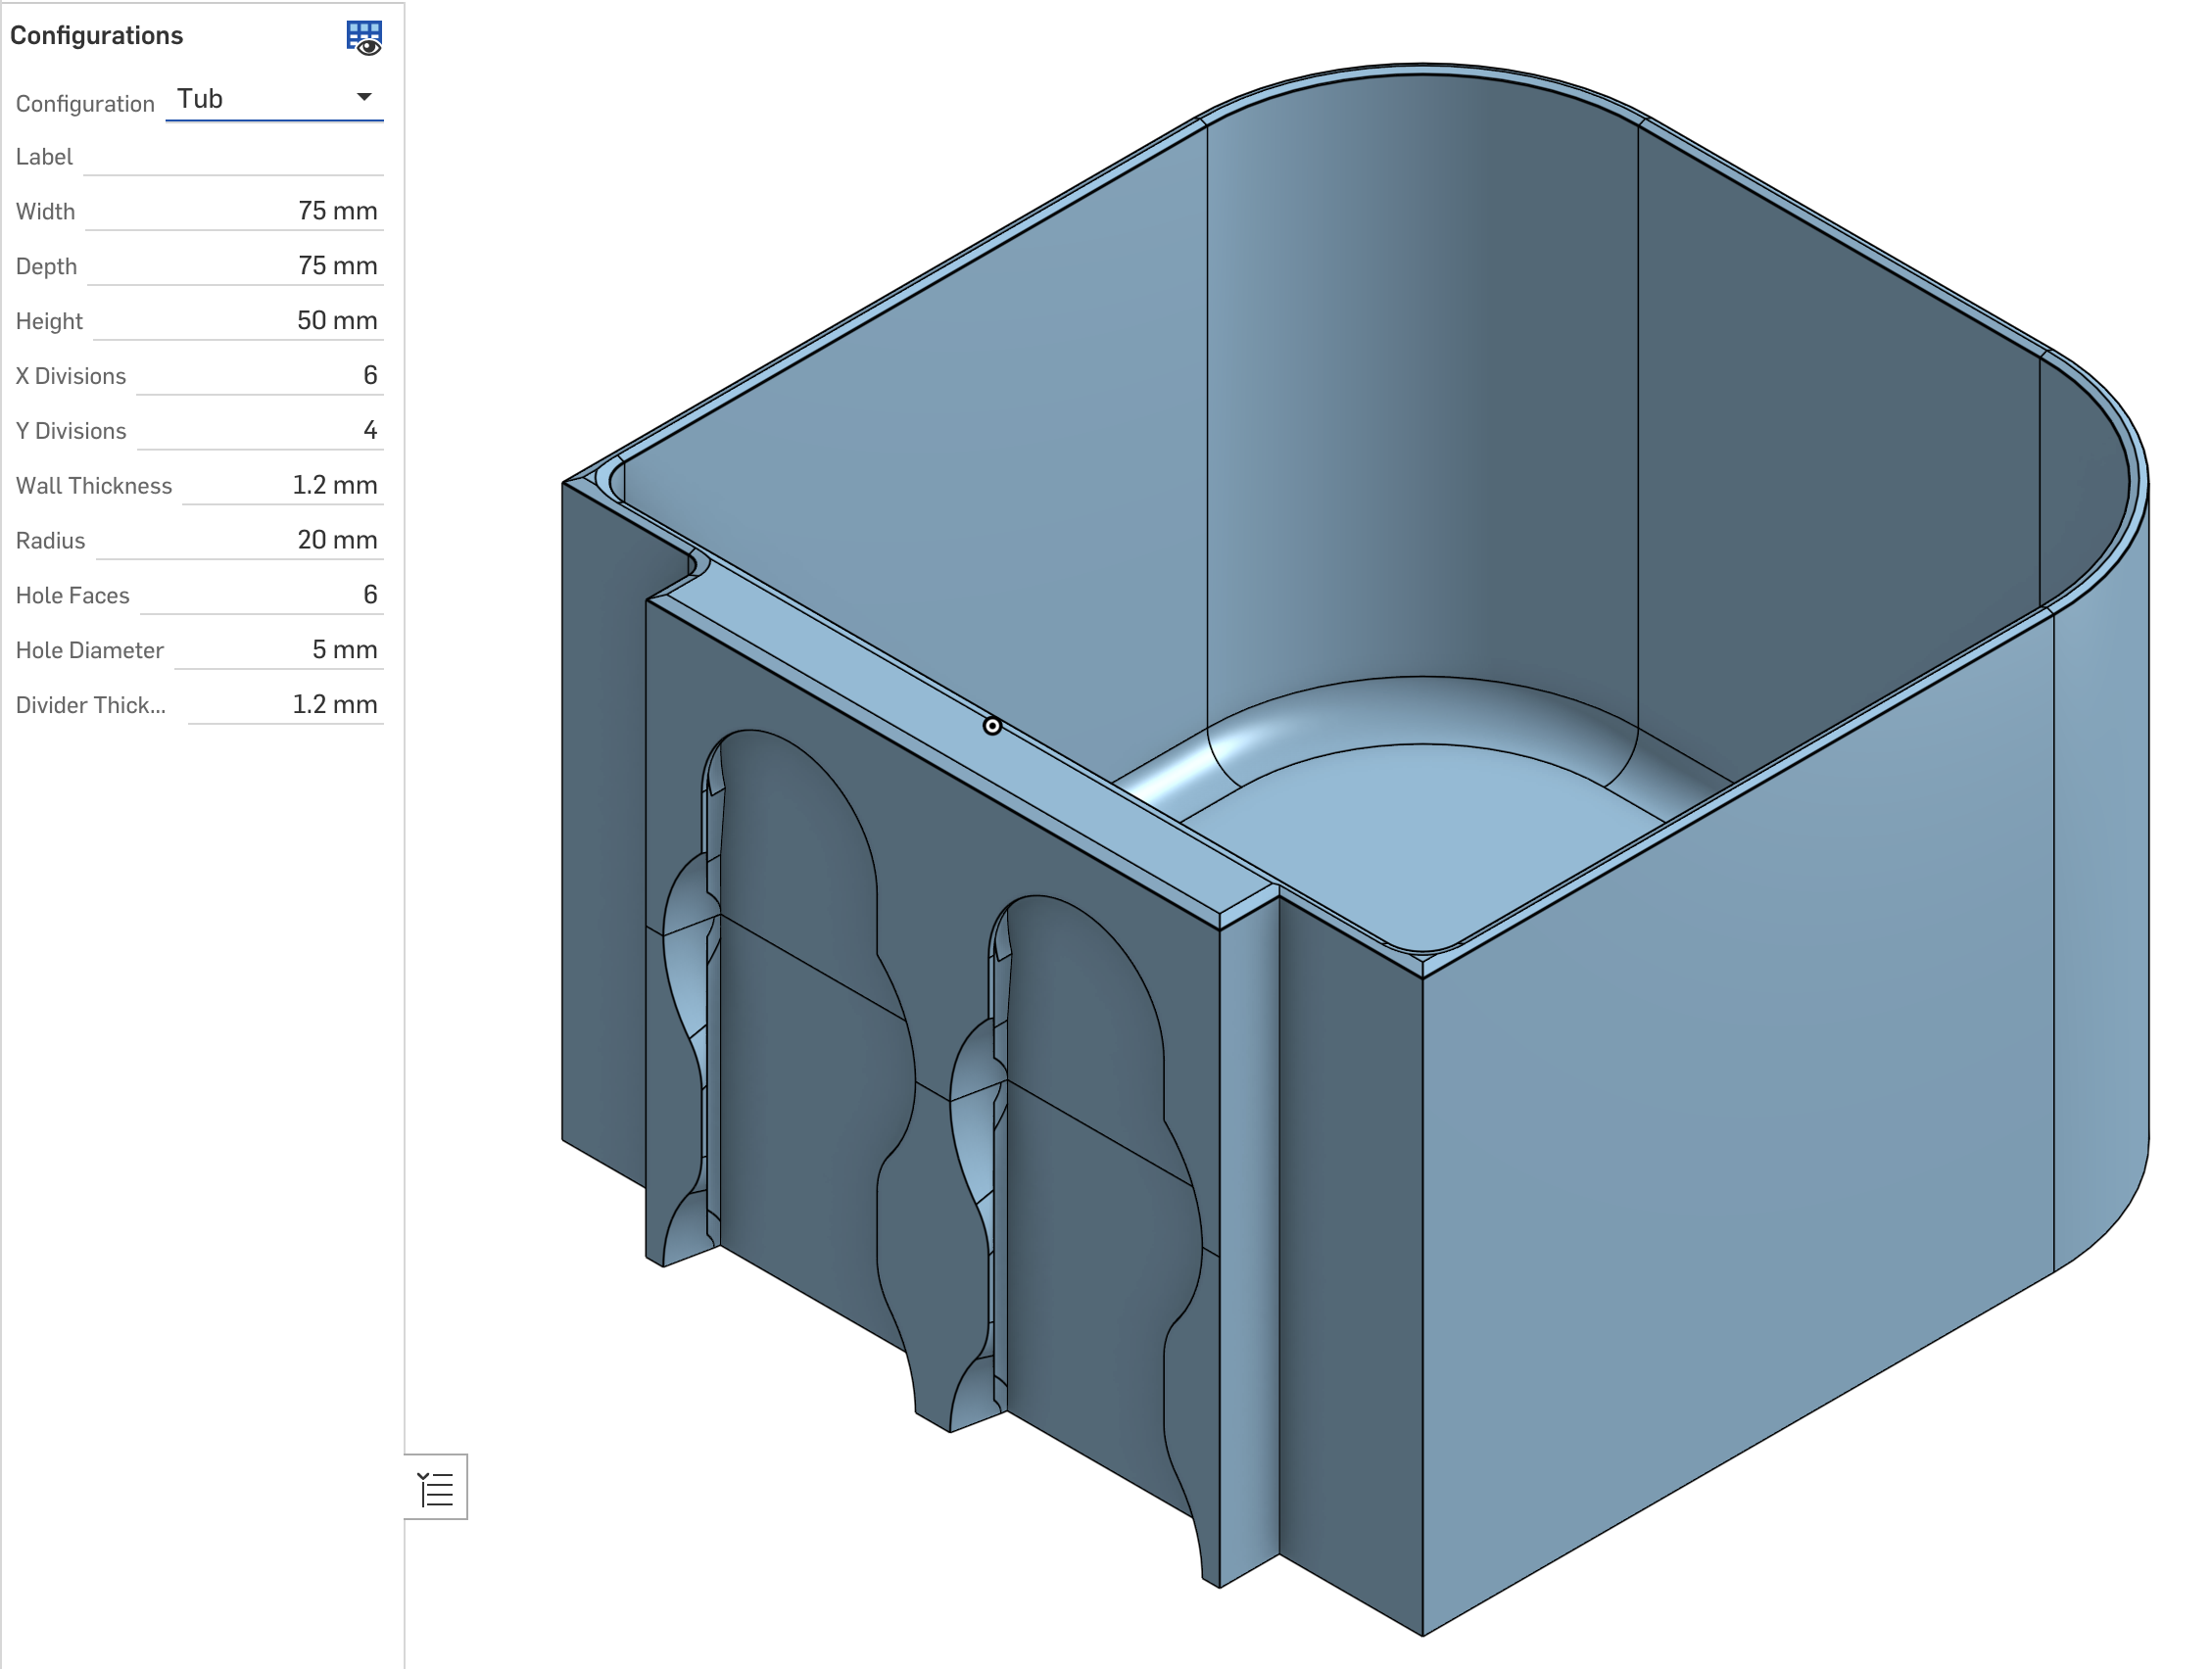Click the Configurations panel heading
The image size is (2212, 1669).
click(x=97, y=36)
